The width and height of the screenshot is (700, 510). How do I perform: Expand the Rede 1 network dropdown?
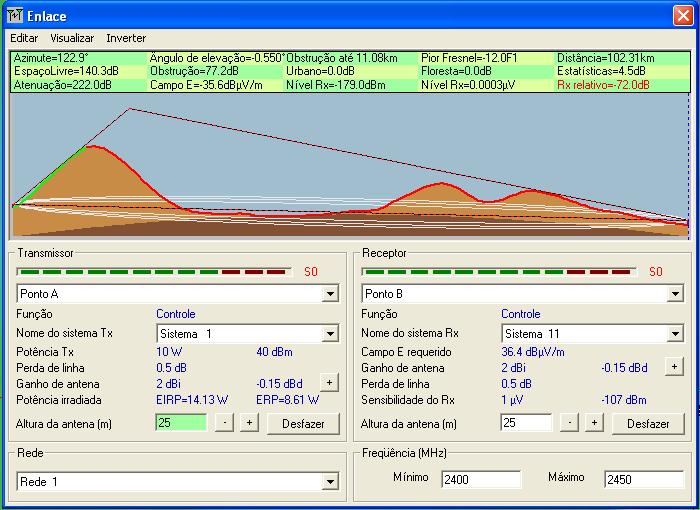click(330, 482)
